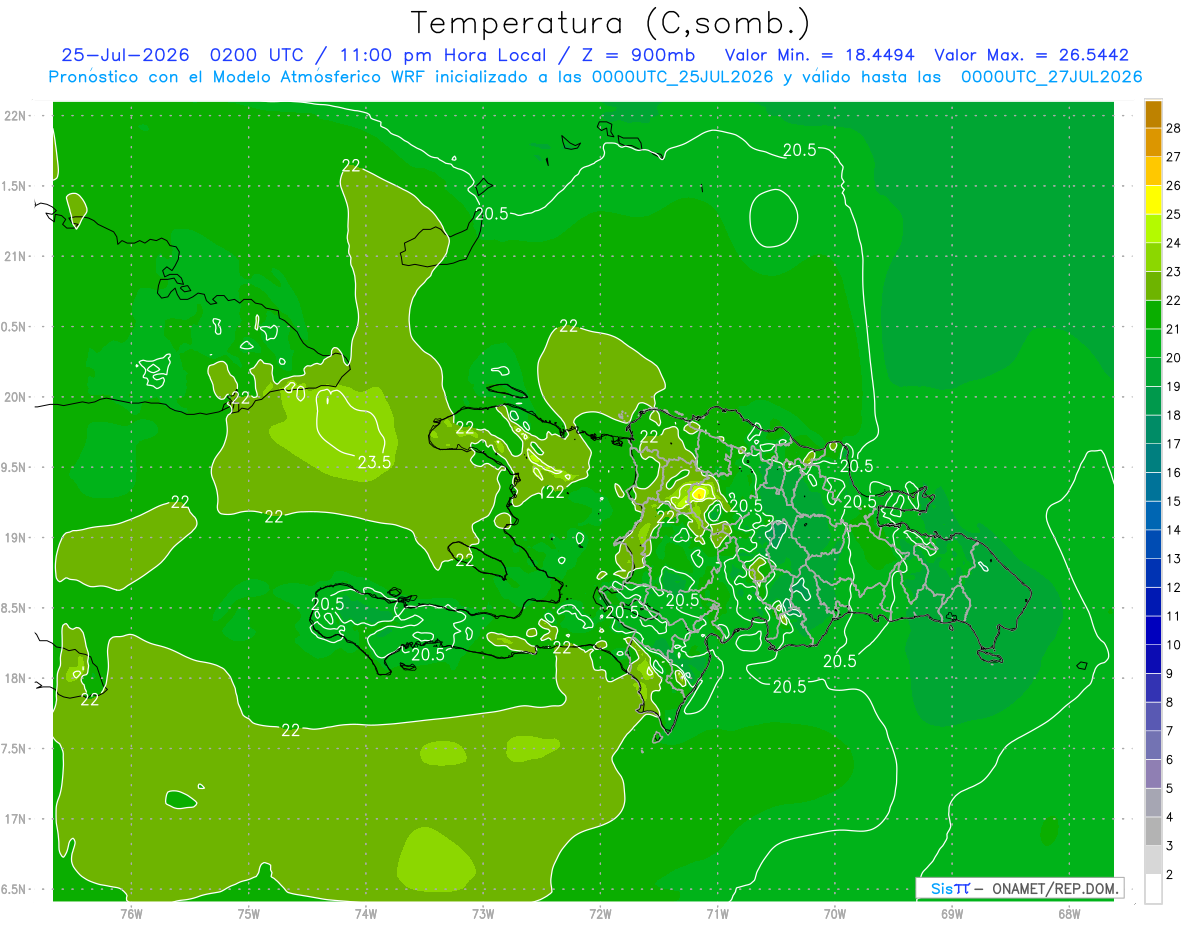Click the color scale tick label '28'
The height and width of the screenshot is (927, 1200).
point(1174,128)
